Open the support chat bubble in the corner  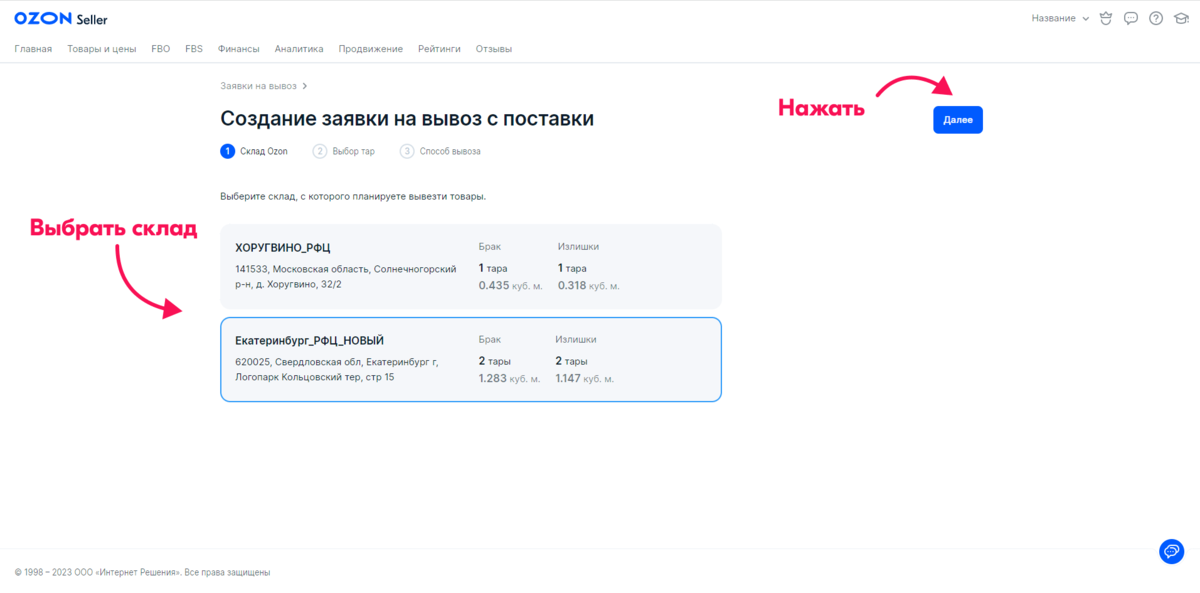click(x=1171, y=551)
